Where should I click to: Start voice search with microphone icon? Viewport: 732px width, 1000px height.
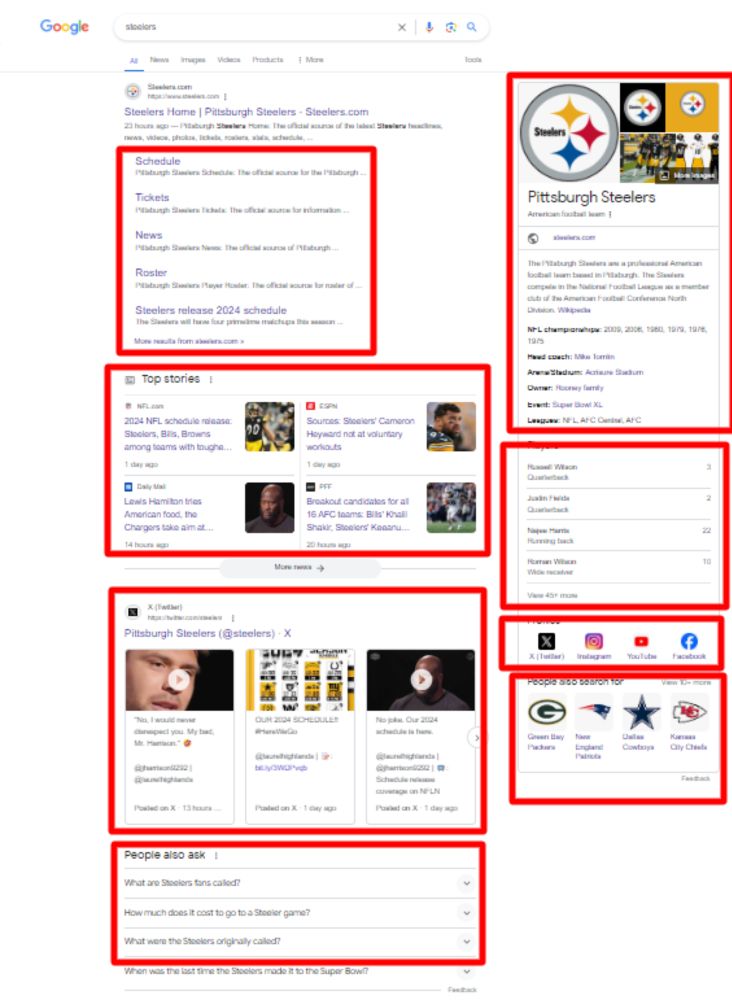pyautogui.click(x=429, y=27)
